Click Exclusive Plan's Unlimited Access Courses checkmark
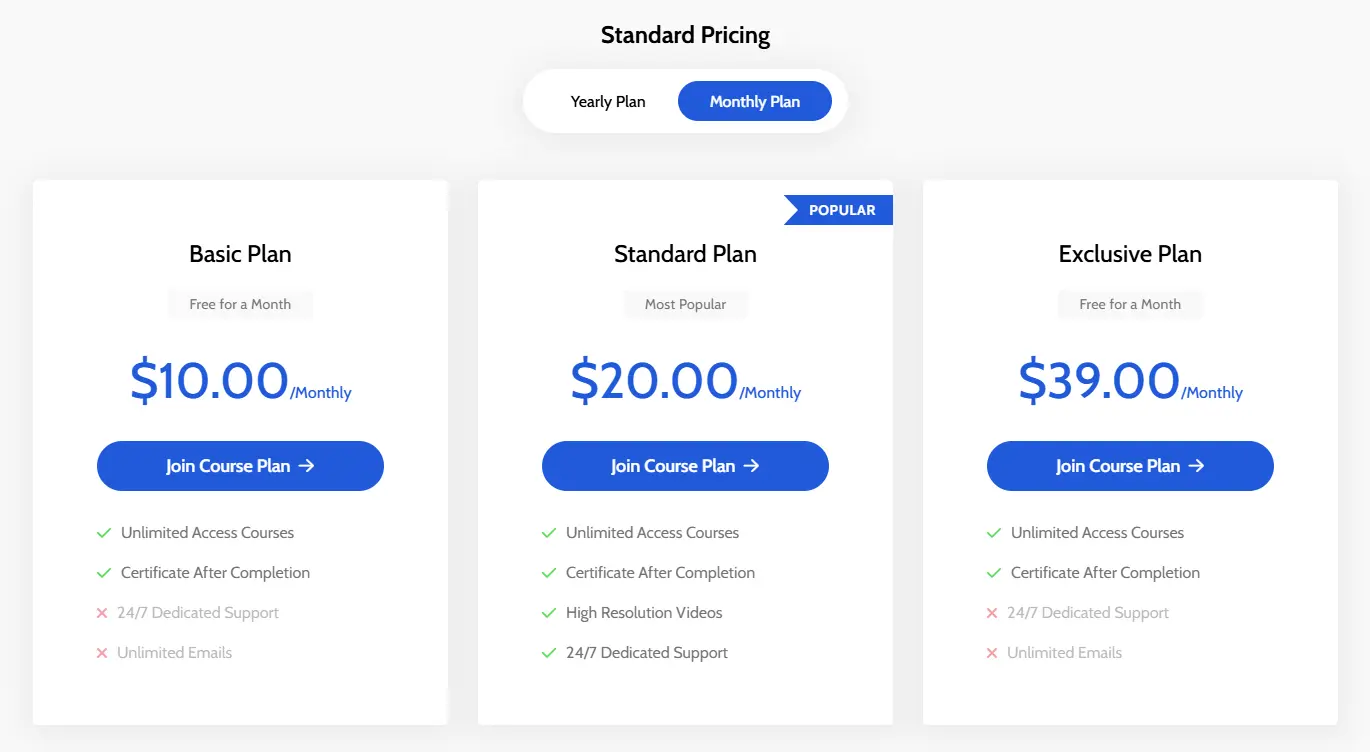This screenshot has width=1370, height=752. point(994,533)
